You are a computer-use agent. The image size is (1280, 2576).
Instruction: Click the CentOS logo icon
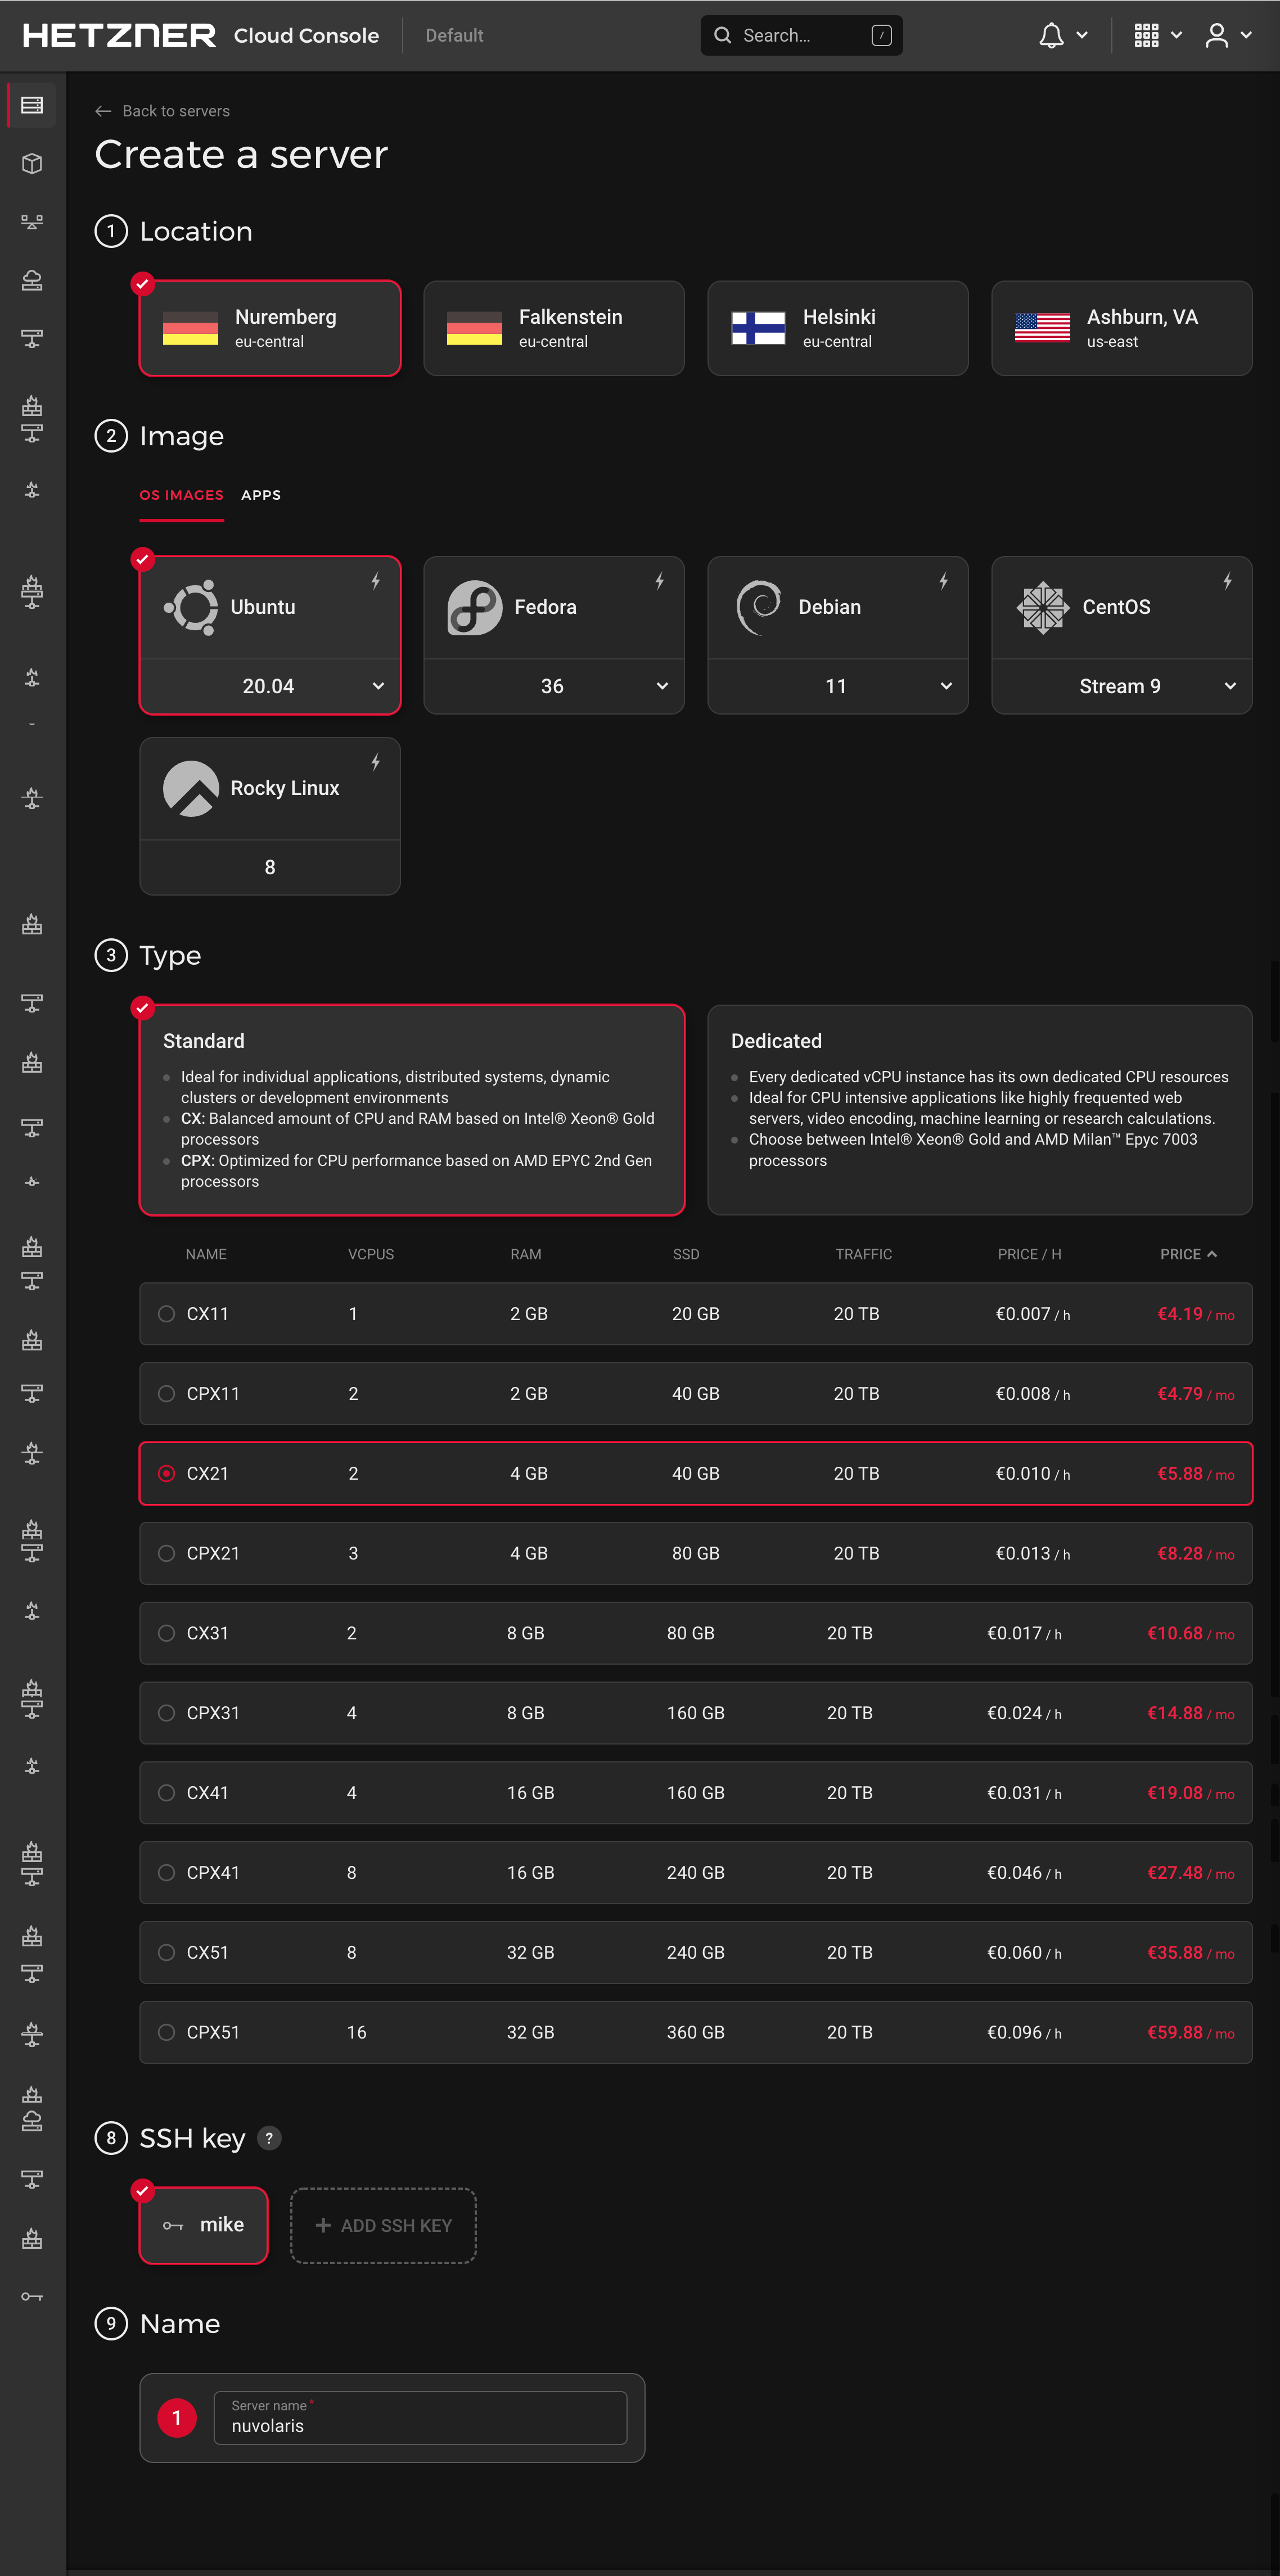coord(1042,607)
